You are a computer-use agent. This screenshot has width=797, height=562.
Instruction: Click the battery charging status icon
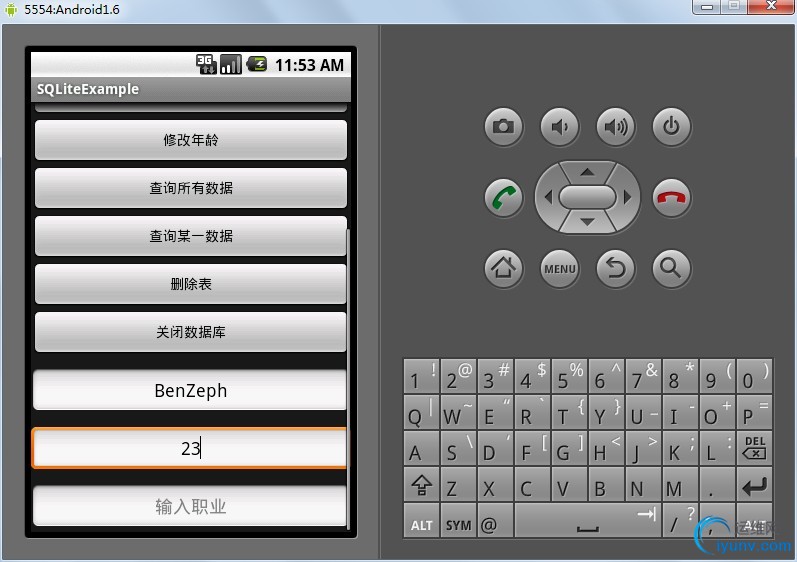[x=257, y=65]
